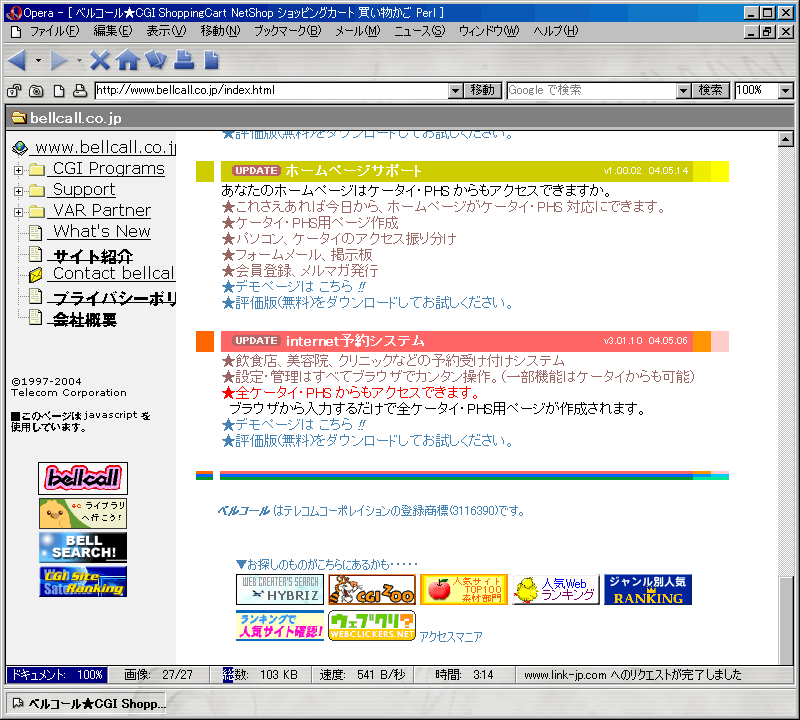This screenshot has width=800, height=720.
Task: Toggle the security padlock icon
Action: (x=14, y=91)
